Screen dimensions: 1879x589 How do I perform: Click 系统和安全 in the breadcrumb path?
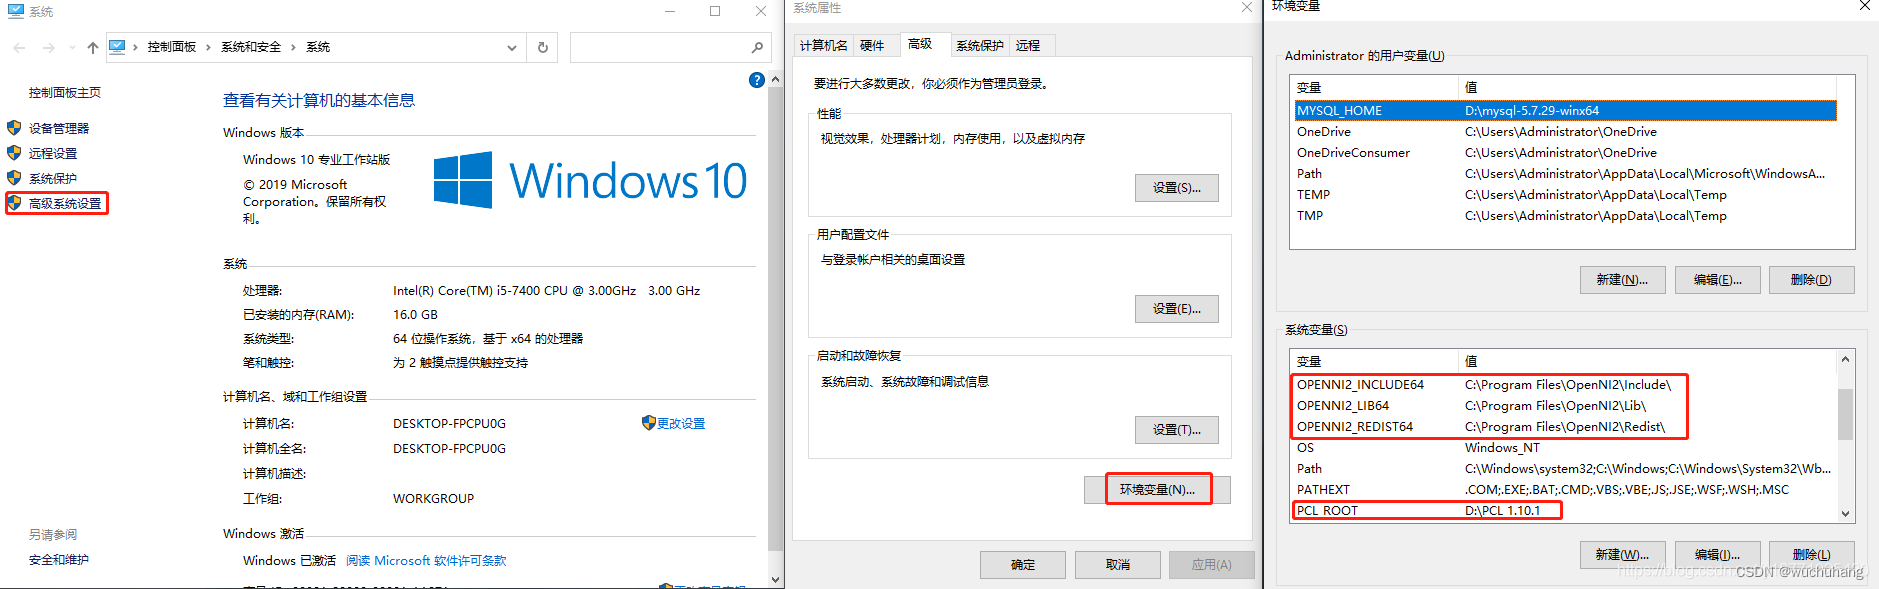pyautogui.click(x=251, y=47)
